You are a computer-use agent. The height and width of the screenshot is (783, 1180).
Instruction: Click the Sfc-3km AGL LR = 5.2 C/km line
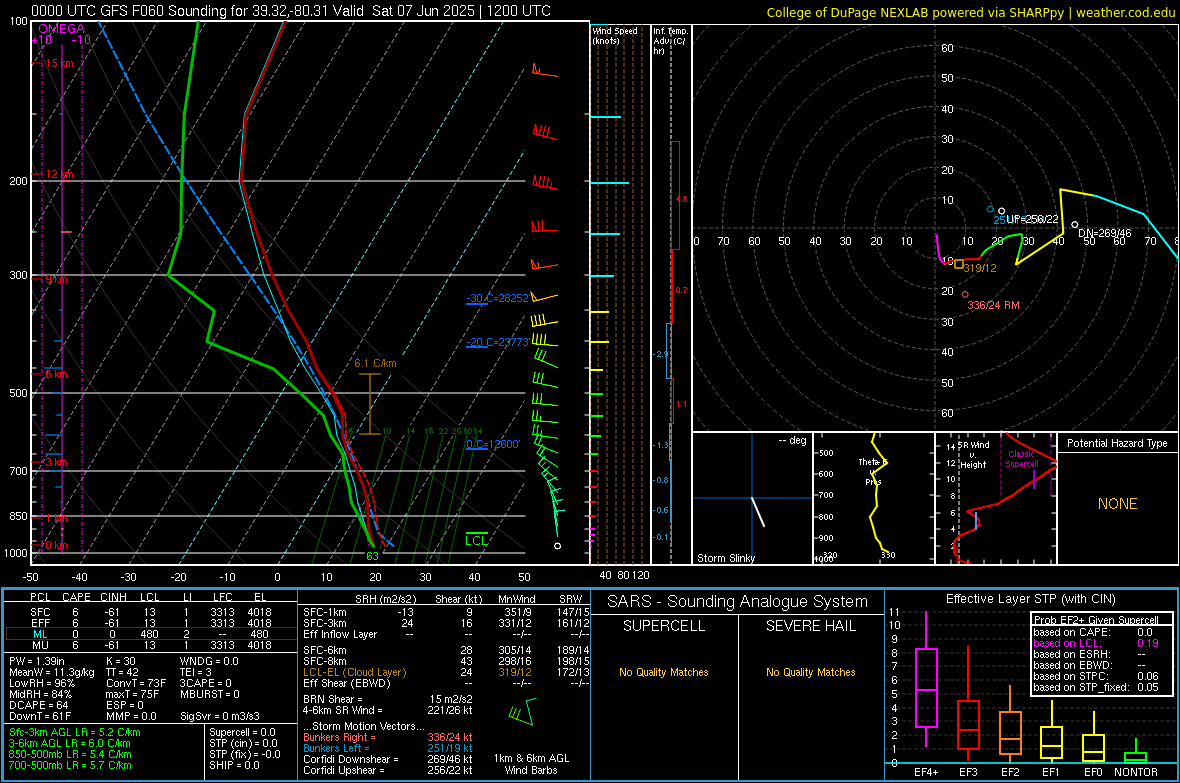[x=75, y=732]
